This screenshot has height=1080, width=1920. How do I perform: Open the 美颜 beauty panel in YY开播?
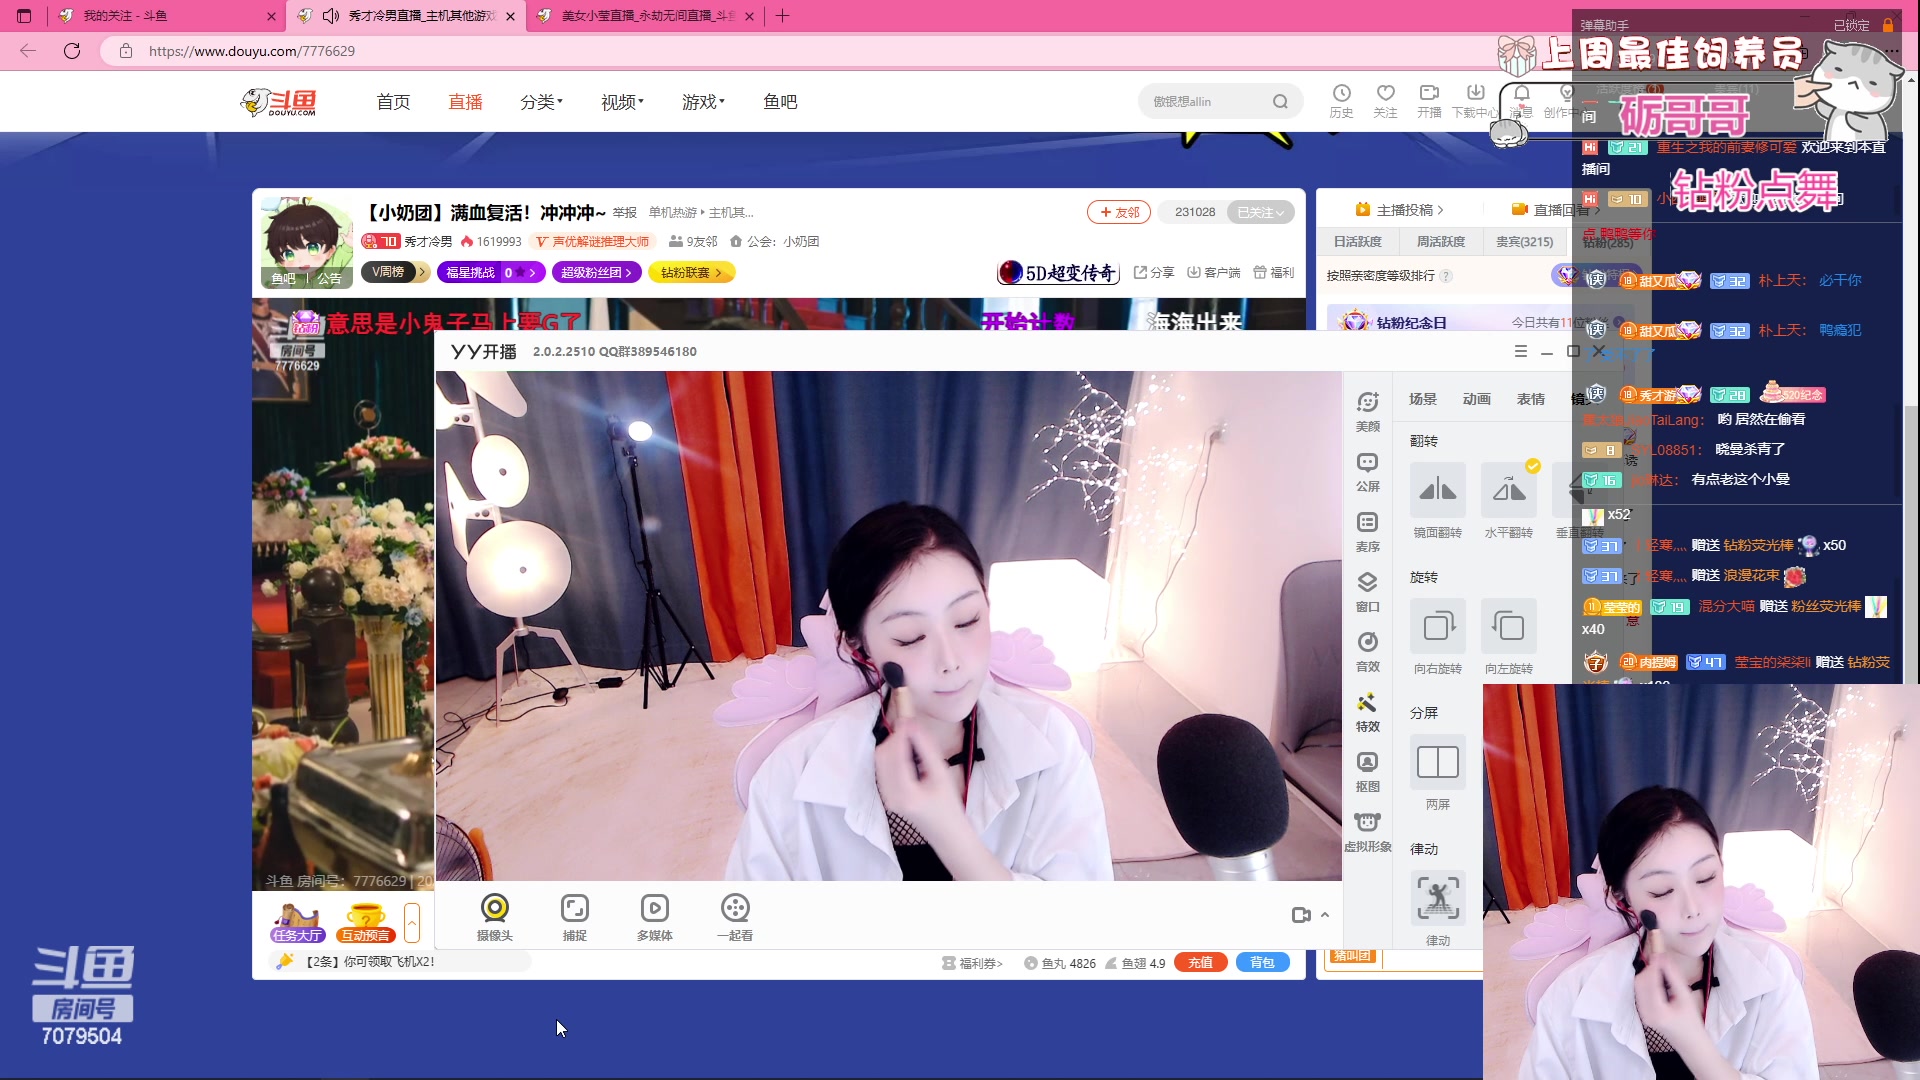pyautogui.click(x=1367, y=411)
